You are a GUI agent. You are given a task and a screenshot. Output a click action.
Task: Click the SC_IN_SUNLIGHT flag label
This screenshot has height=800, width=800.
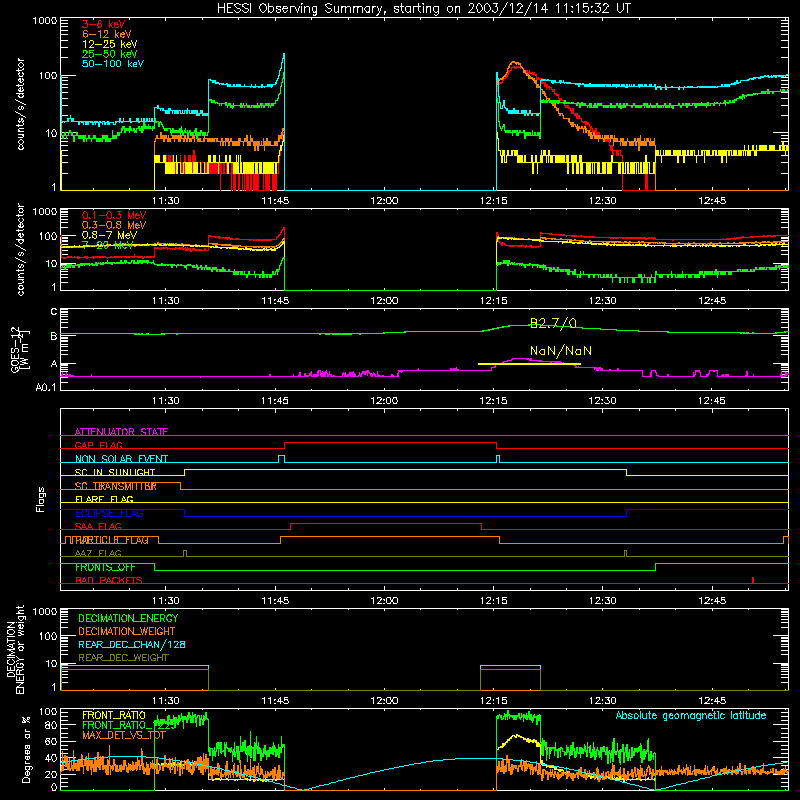click(x=115, y=472)
